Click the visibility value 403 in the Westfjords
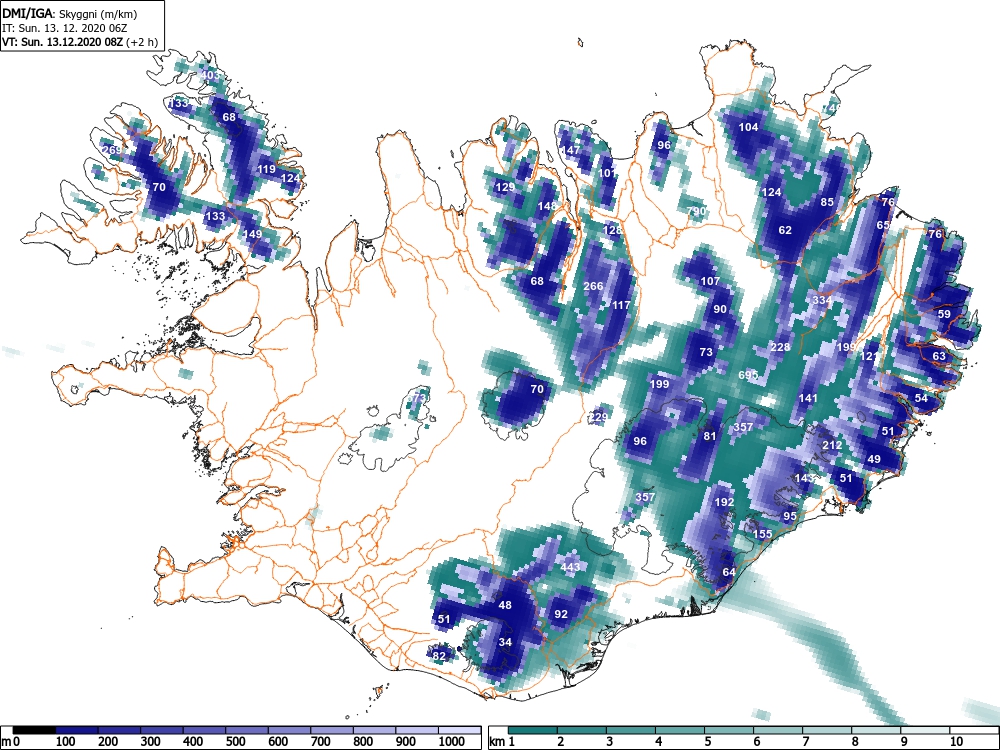1000x750 pixels. (x=210, y=75)
